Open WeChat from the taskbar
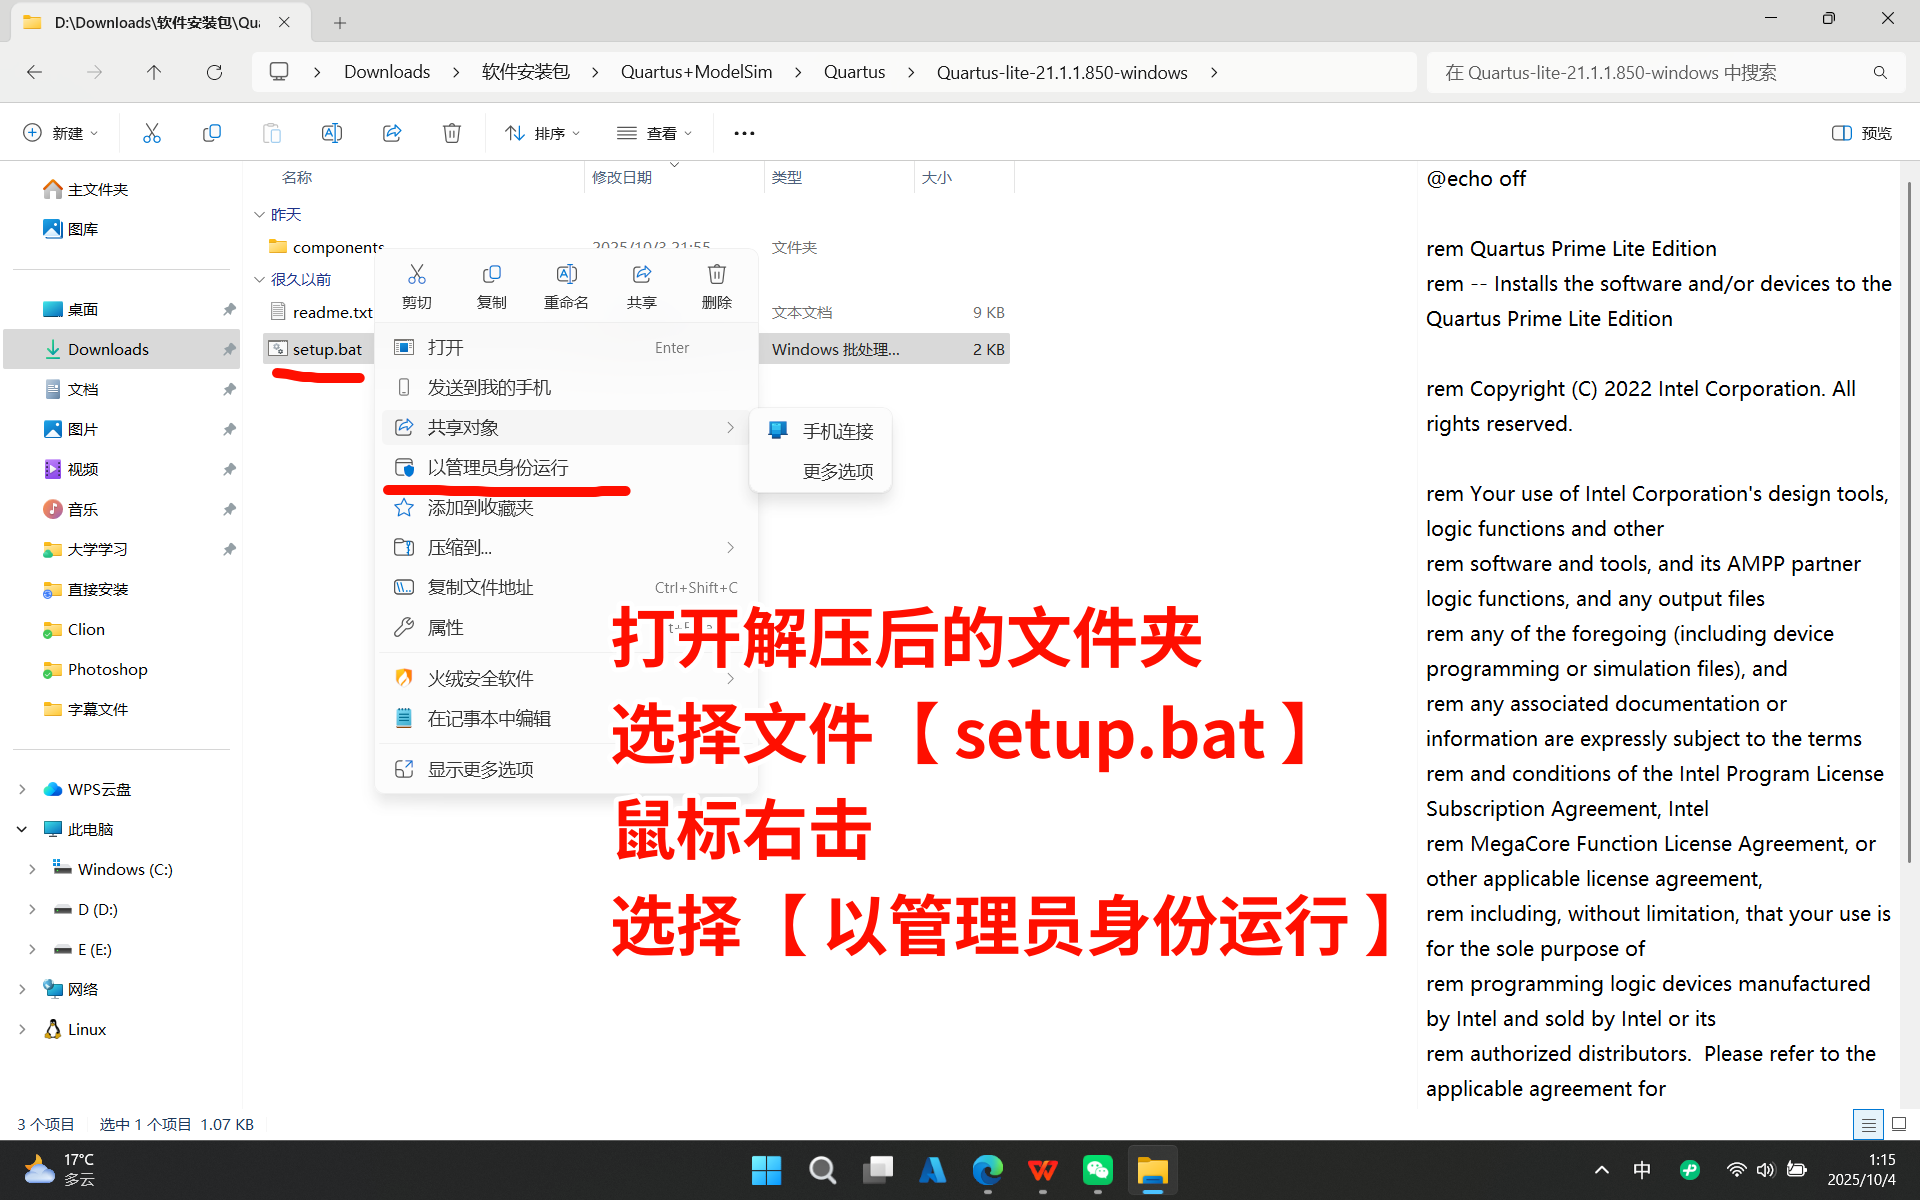 pyautogui.click(x=1097, y=1170)
